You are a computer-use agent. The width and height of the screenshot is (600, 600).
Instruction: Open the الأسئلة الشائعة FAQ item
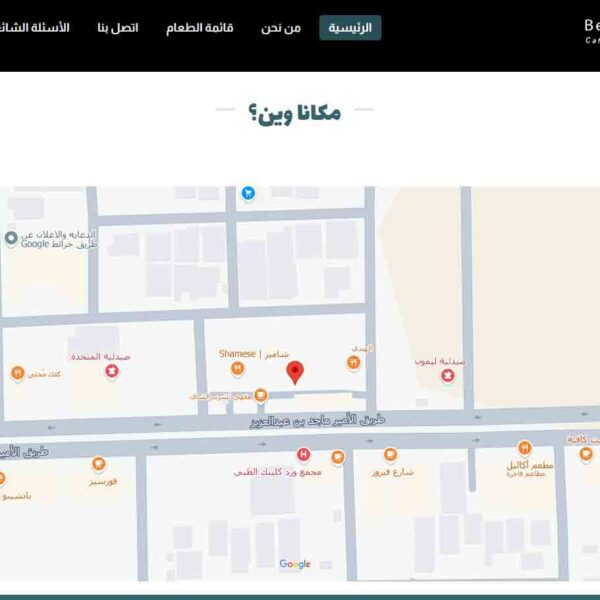tap(34, 28)
